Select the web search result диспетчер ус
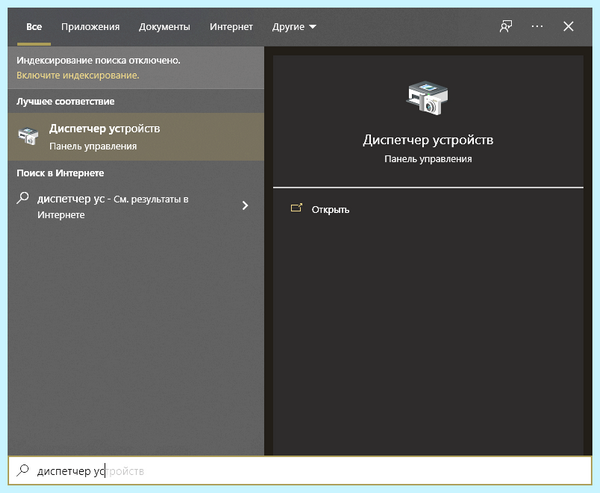Image resolution: width=600 pixels, height=493 pixels. click(136, 207)
